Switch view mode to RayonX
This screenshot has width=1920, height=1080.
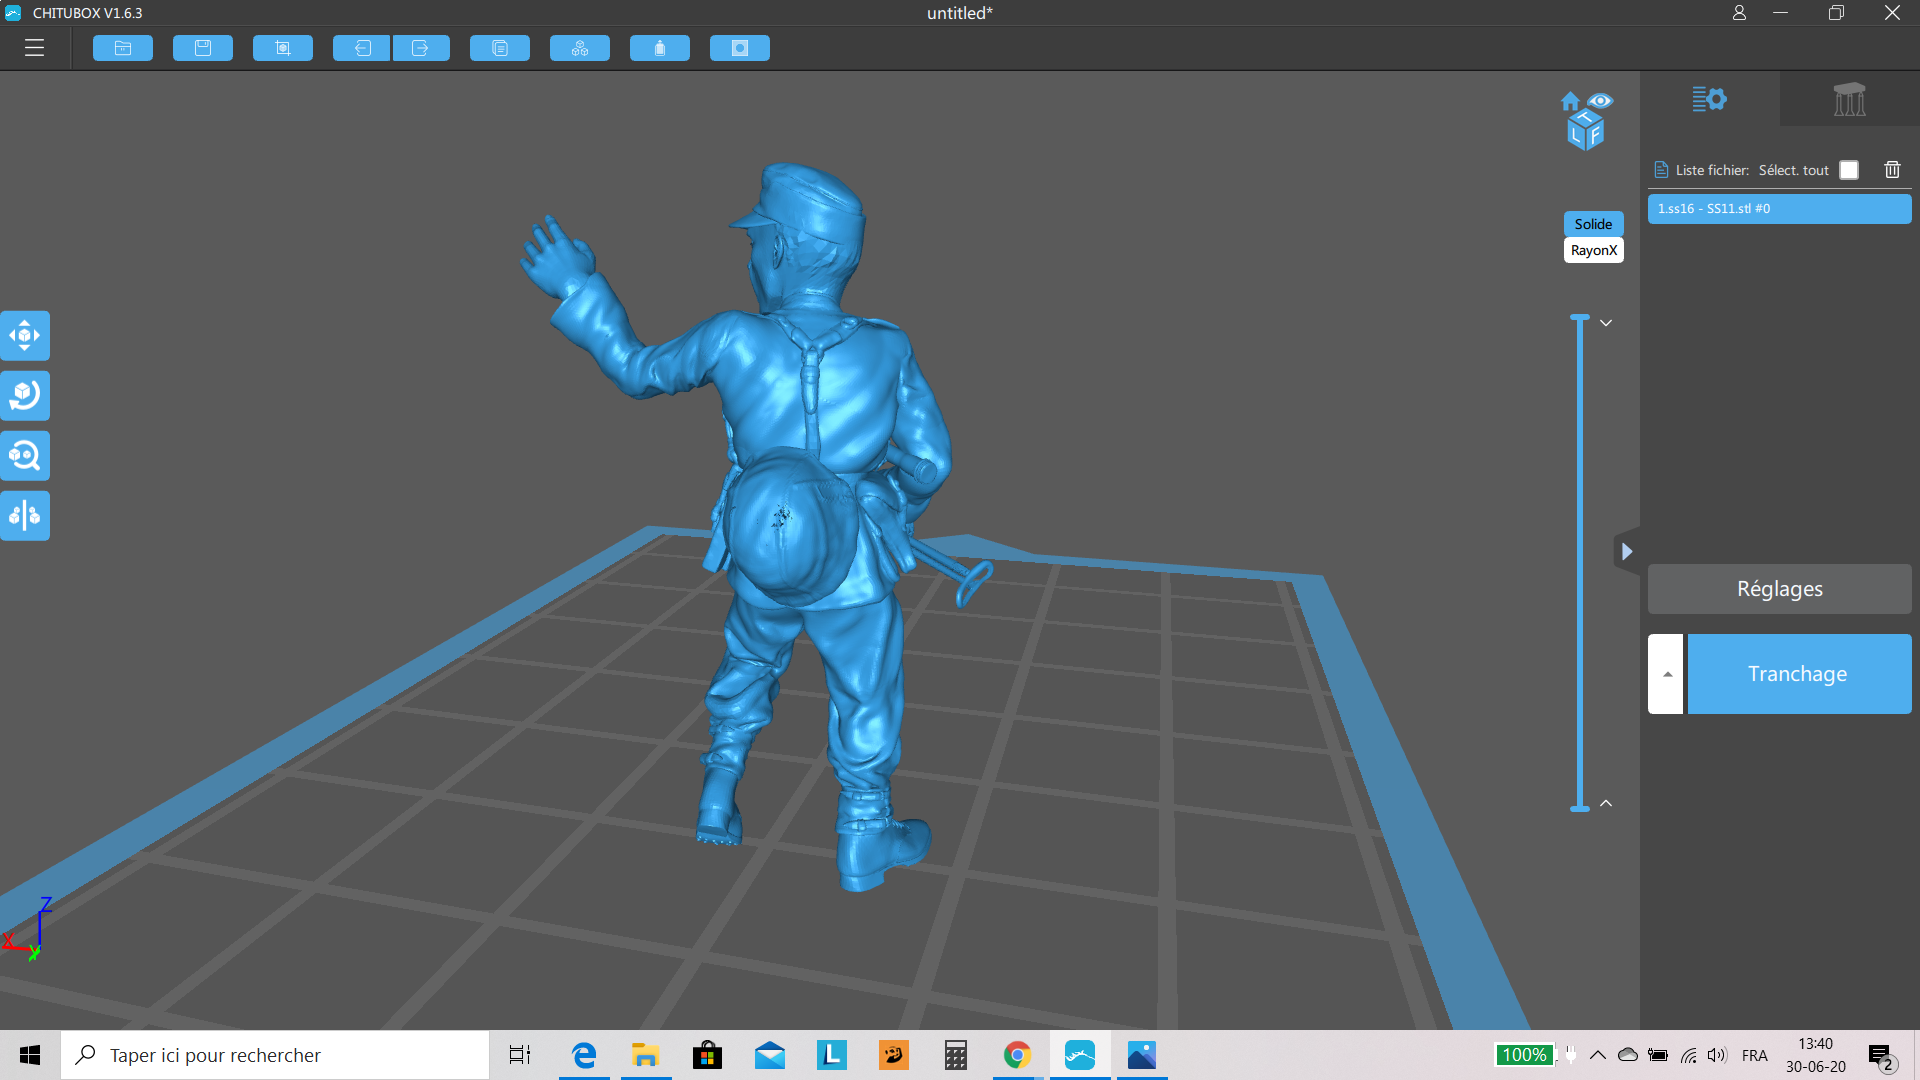pos(1593,250)
